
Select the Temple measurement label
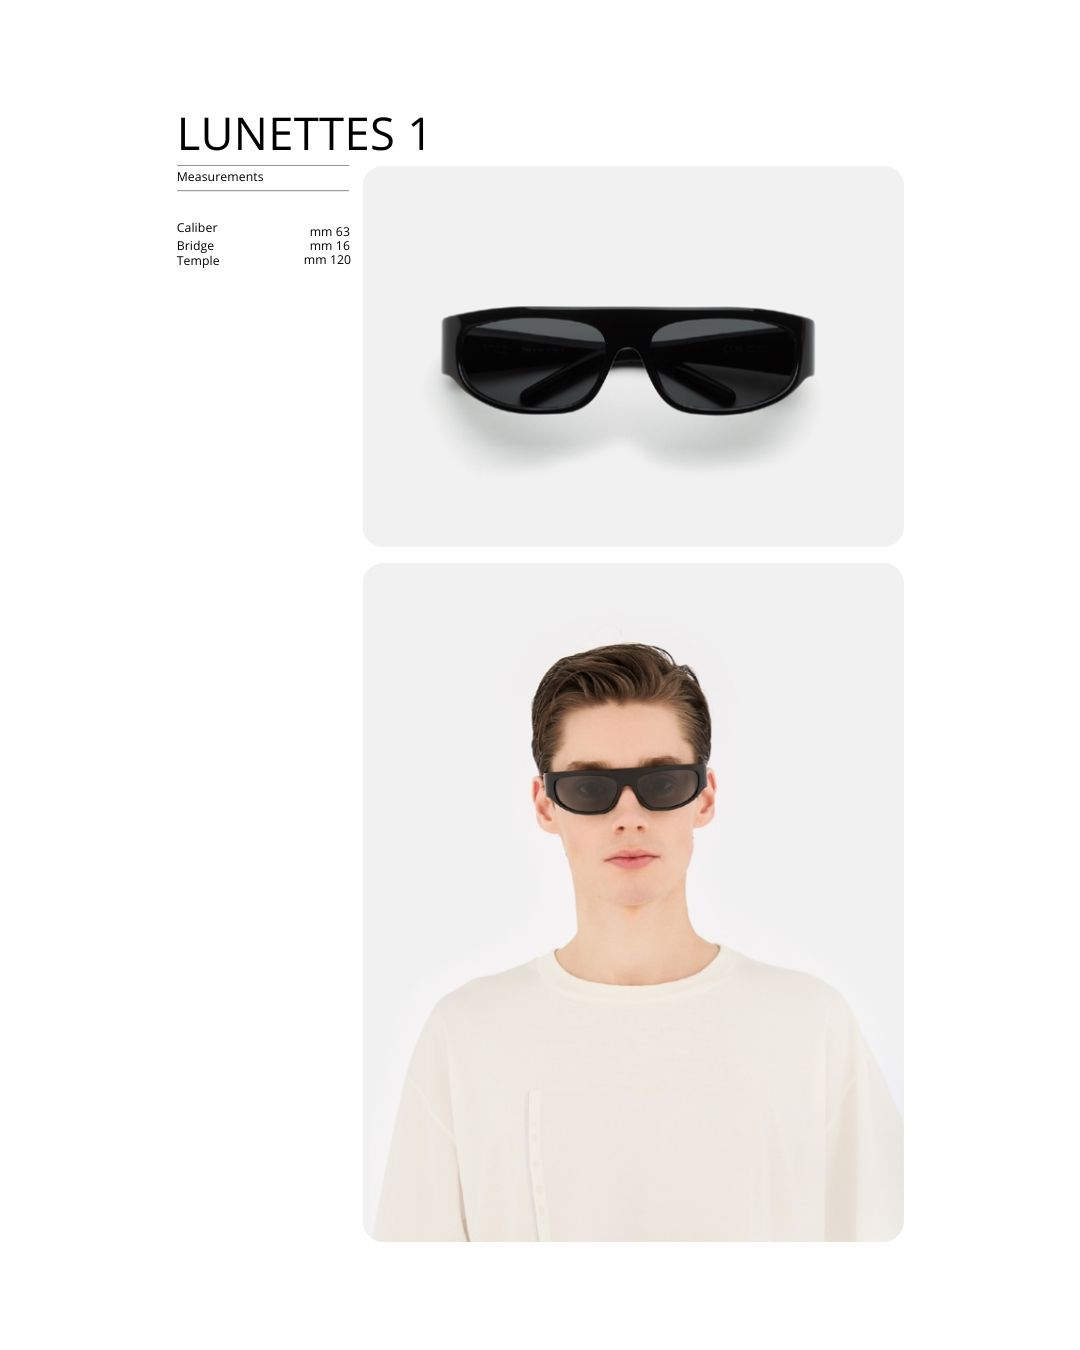(198, 261)
